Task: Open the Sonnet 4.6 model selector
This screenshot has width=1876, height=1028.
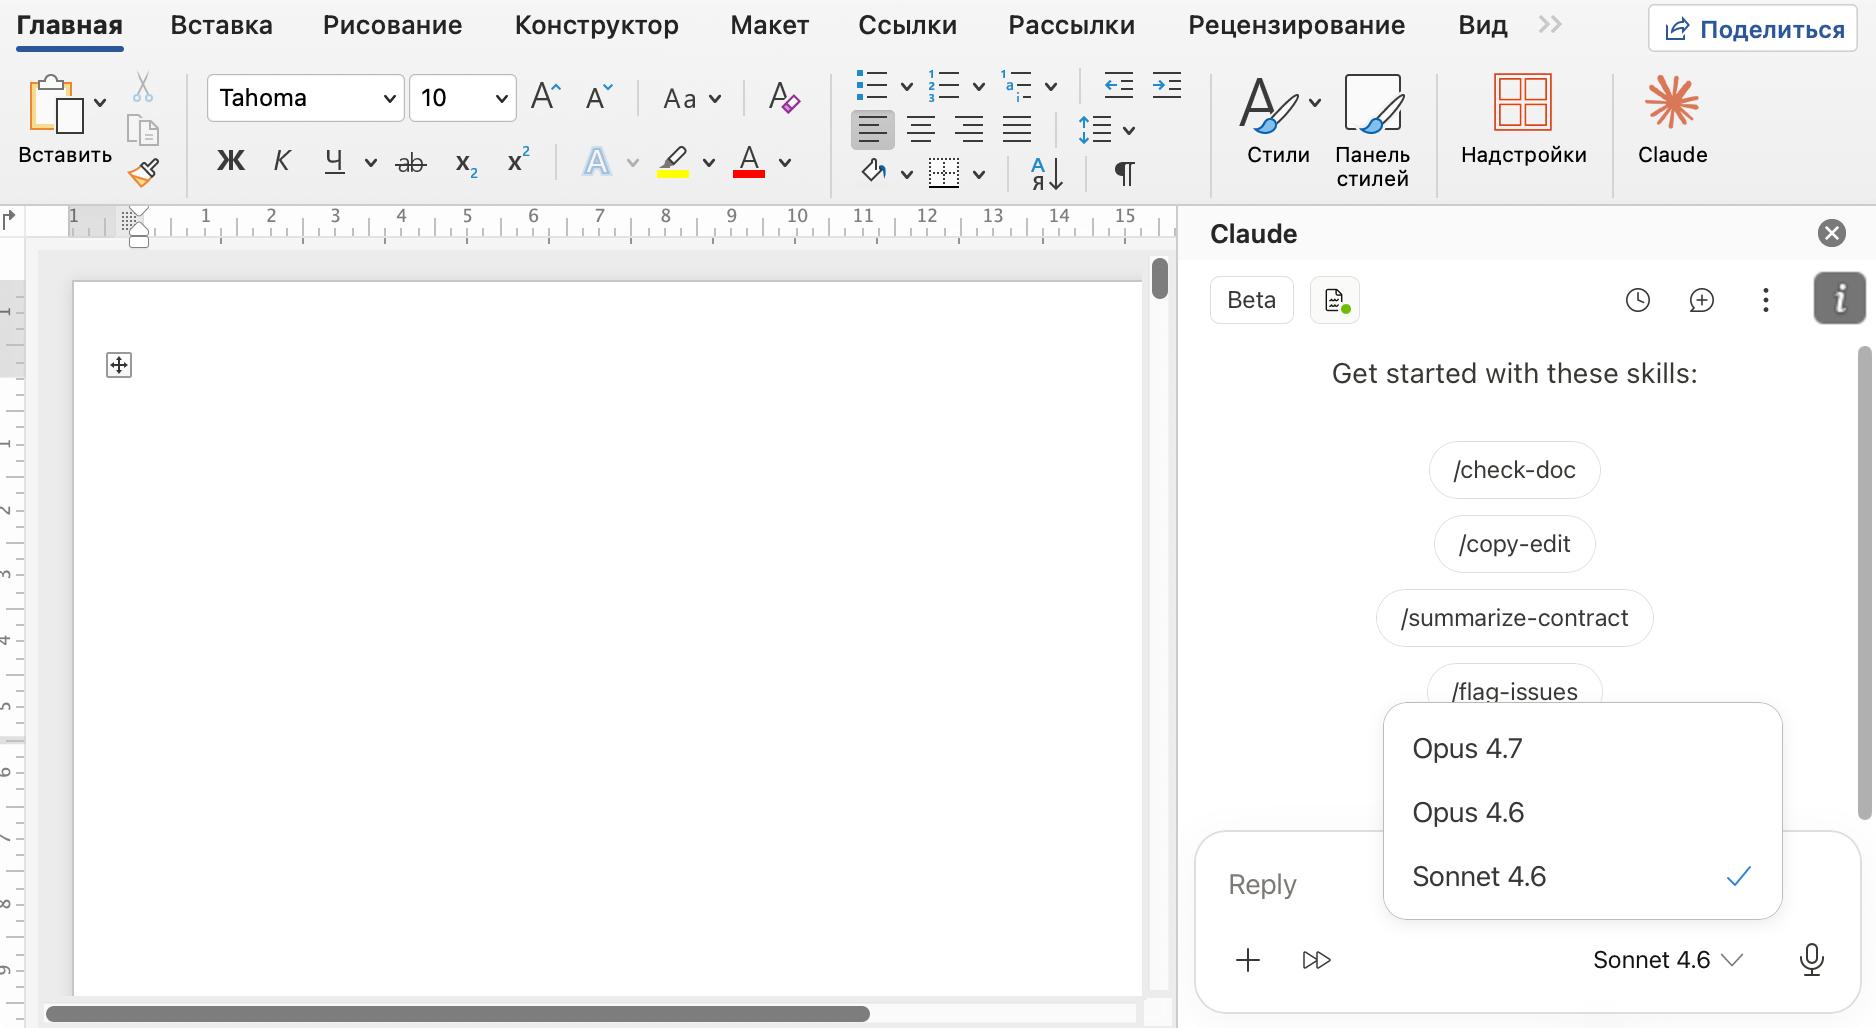Action: click(1668, 960)
